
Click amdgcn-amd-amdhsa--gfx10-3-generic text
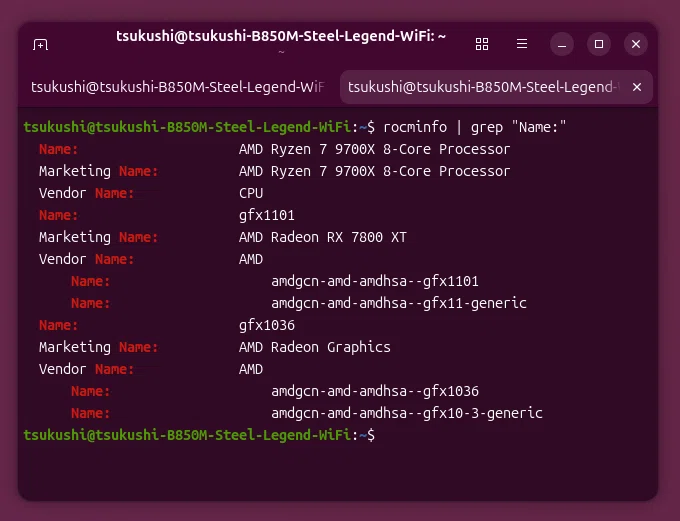[407, 413]
